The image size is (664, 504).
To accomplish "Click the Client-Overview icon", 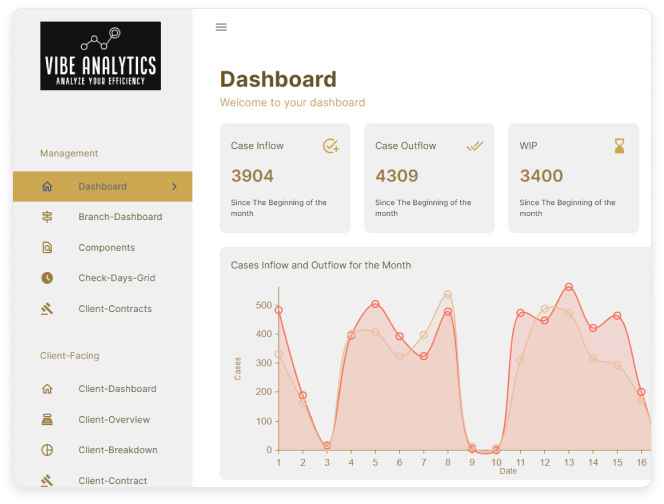I will point(47,420).
